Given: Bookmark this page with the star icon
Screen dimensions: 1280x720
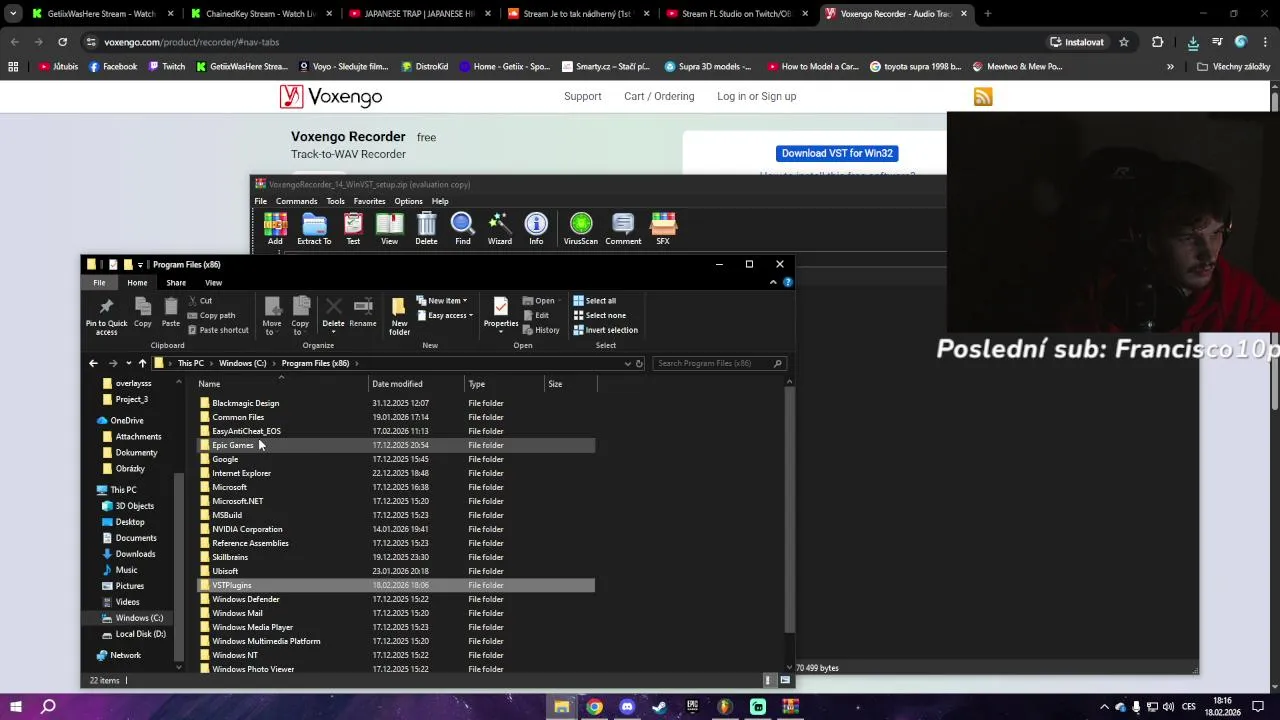Looking at the screenshot, I should [x=1124, y=42].
